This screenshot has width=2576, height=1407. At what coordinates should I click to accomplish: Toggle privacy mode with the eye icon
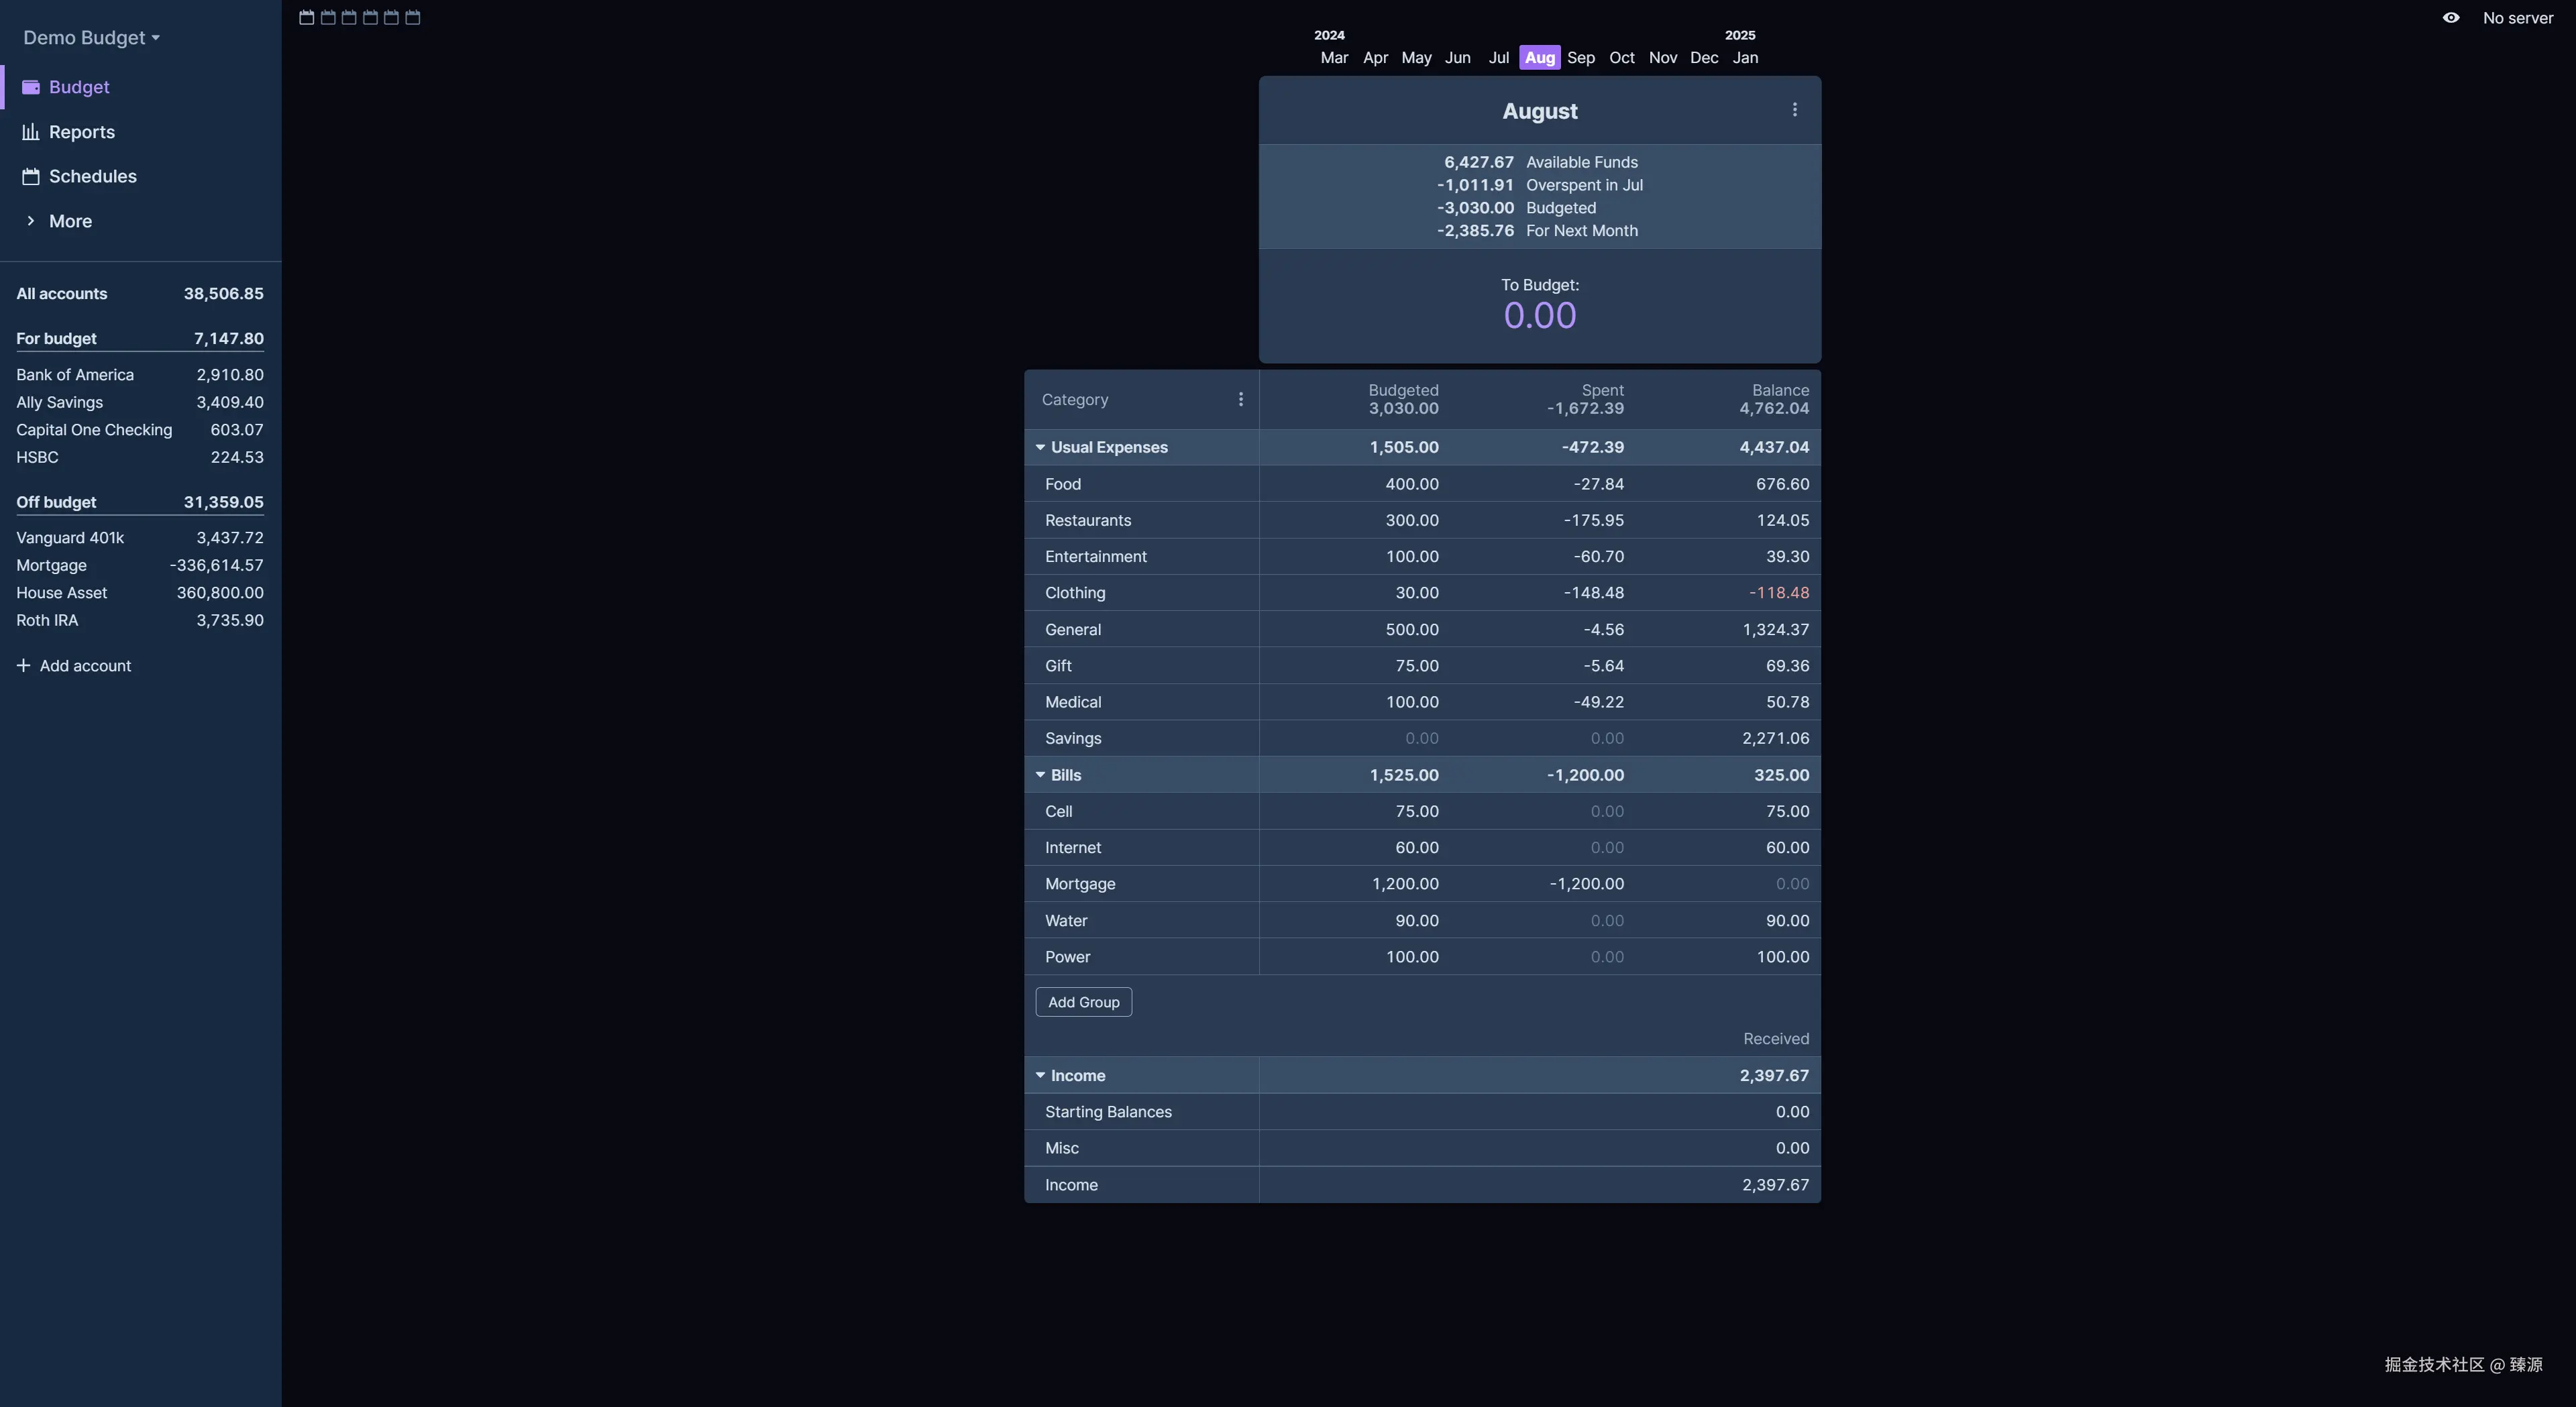[x=2450, y=18]
